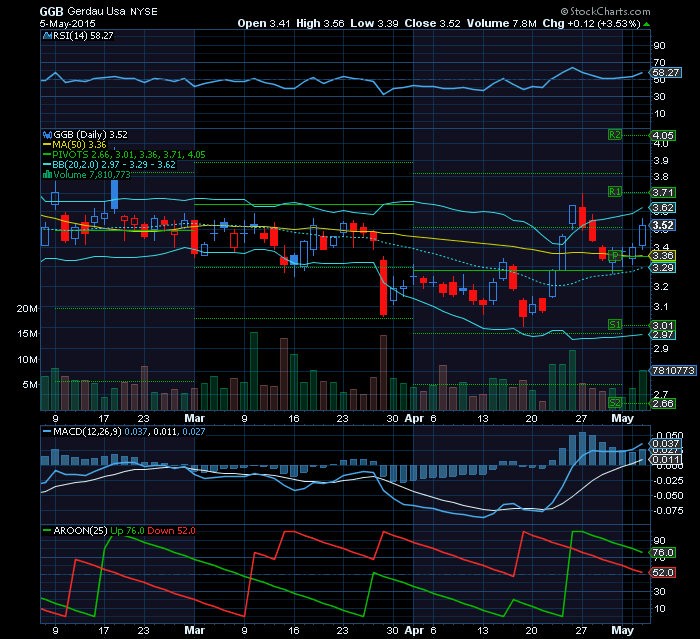The image size is (700, 639).
Task: Click the 3.52 last price tag
Action: click(663, 225)
